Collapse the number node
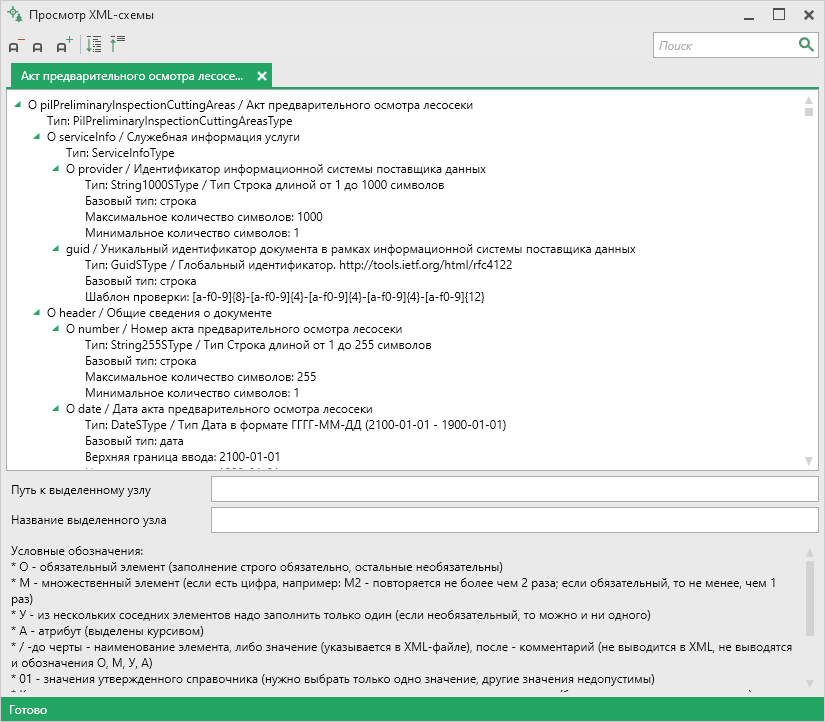The width and height of the screenshot is (825, 722). [55, 329]
